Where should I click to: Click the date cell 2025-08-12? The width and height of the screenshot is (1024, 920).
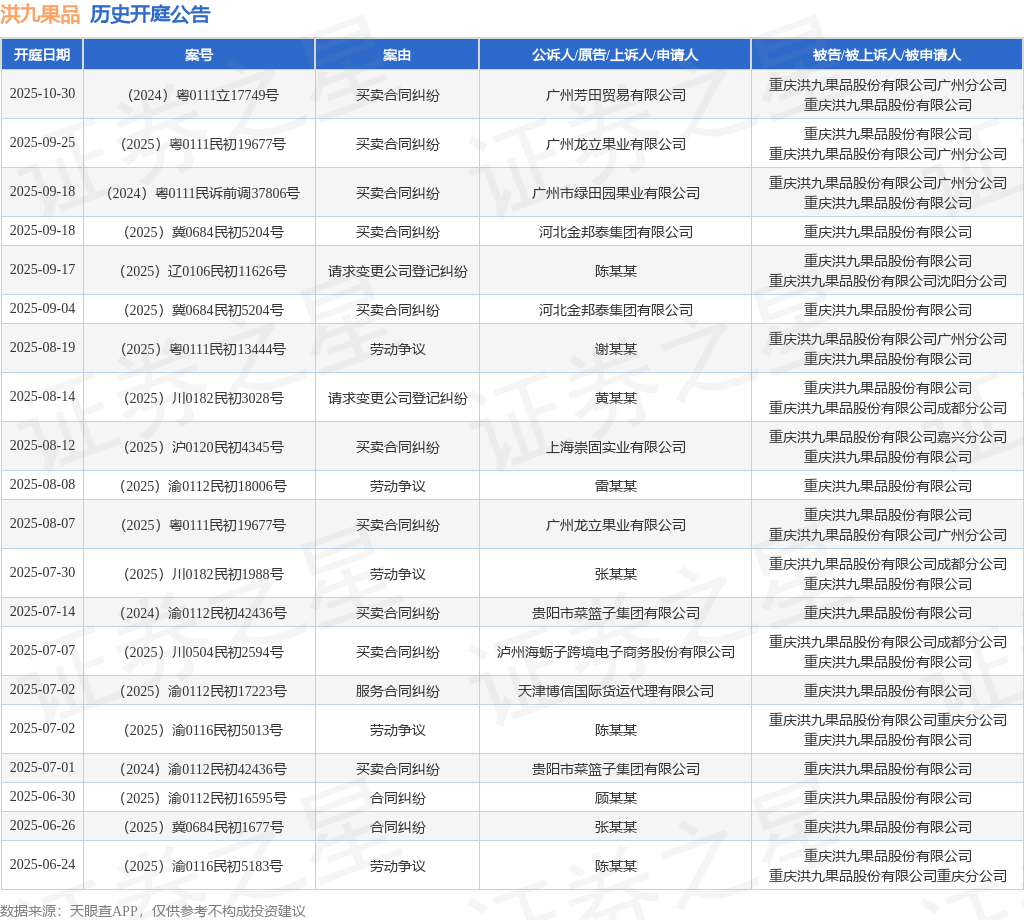[x=42, y=445]
